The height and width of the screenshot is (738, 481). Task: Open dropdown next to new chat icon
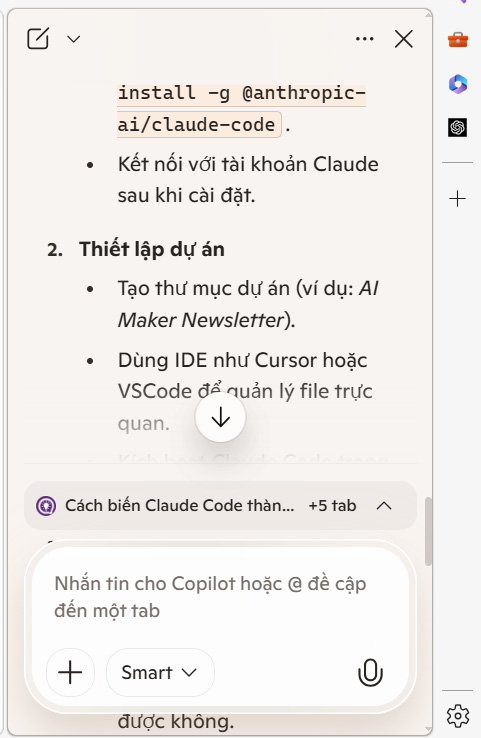tap(73, 39)
